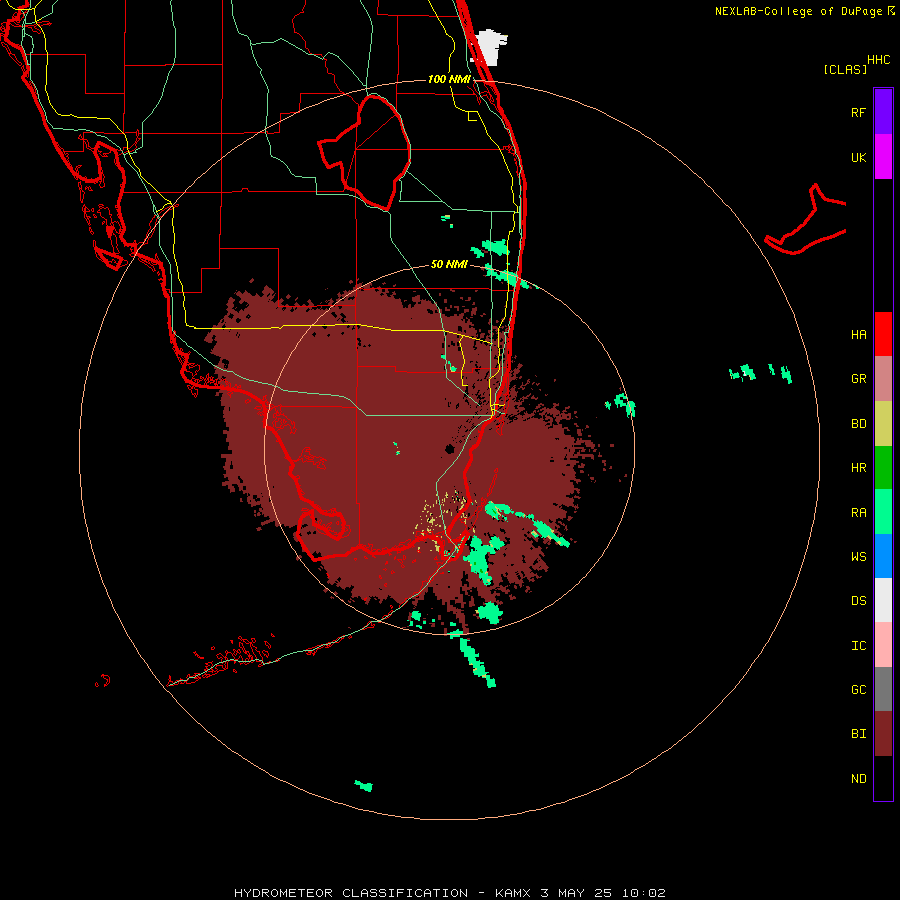The height and width of the screenshot is (900, 900).
Task: Click the HR green legend swatch
Action: 883,468
